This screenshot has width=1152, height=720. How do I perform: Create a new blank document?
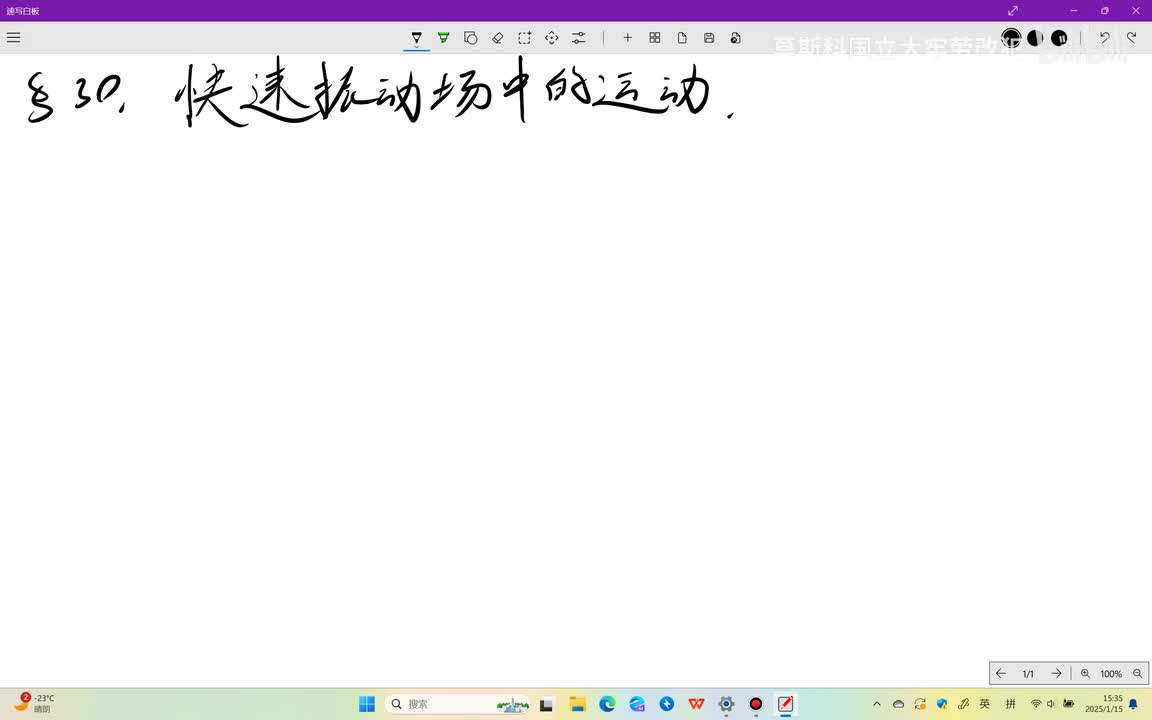coord(682,37)
